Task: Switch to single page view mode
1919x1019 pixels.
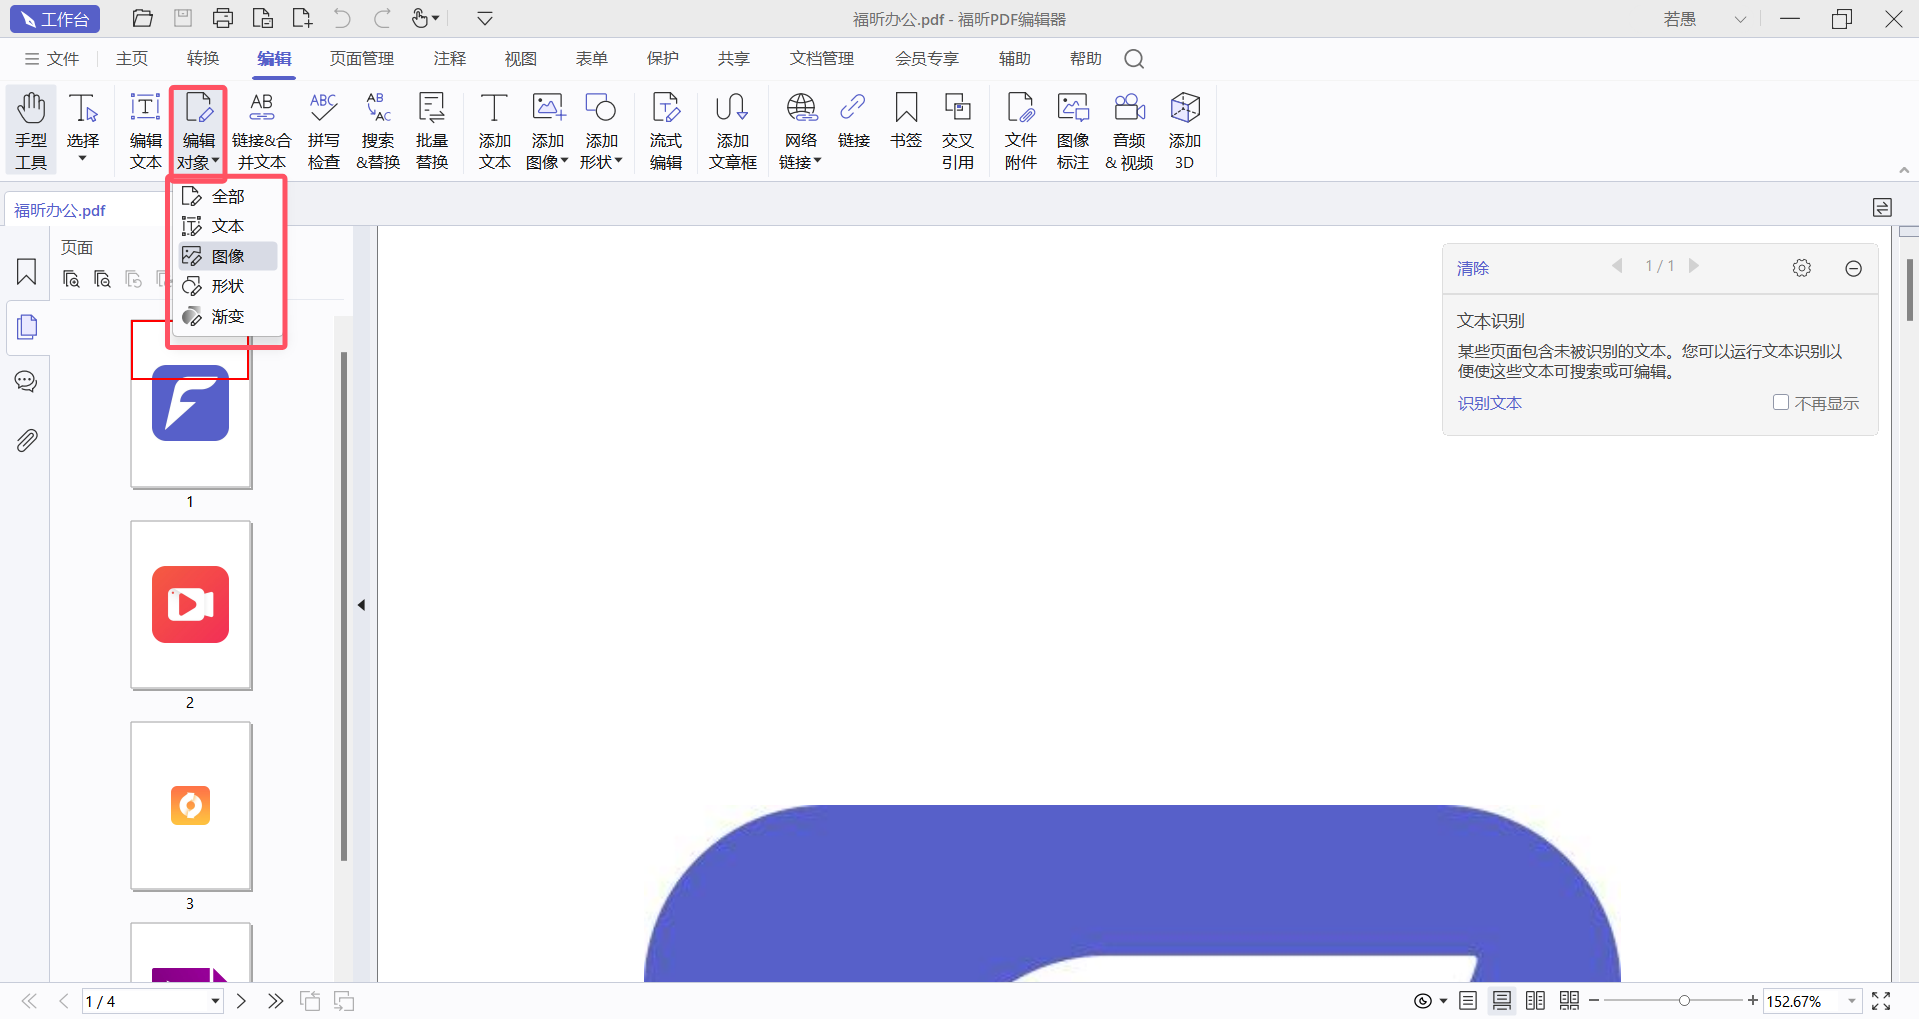Action: [1468, 1001]
